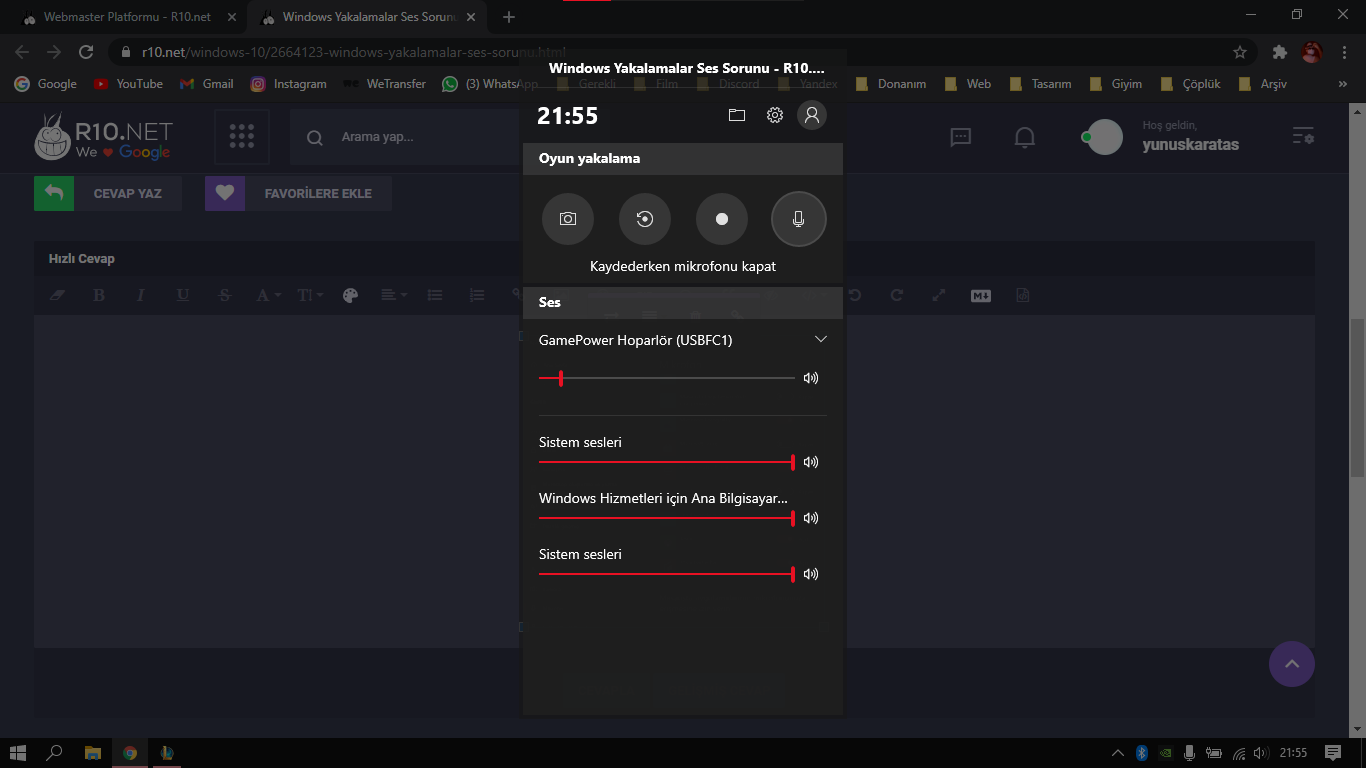This screenshot has width=1366, height=768.
Task: Insert a bulleted list in the editor
Action: click(x=435, y=295)
